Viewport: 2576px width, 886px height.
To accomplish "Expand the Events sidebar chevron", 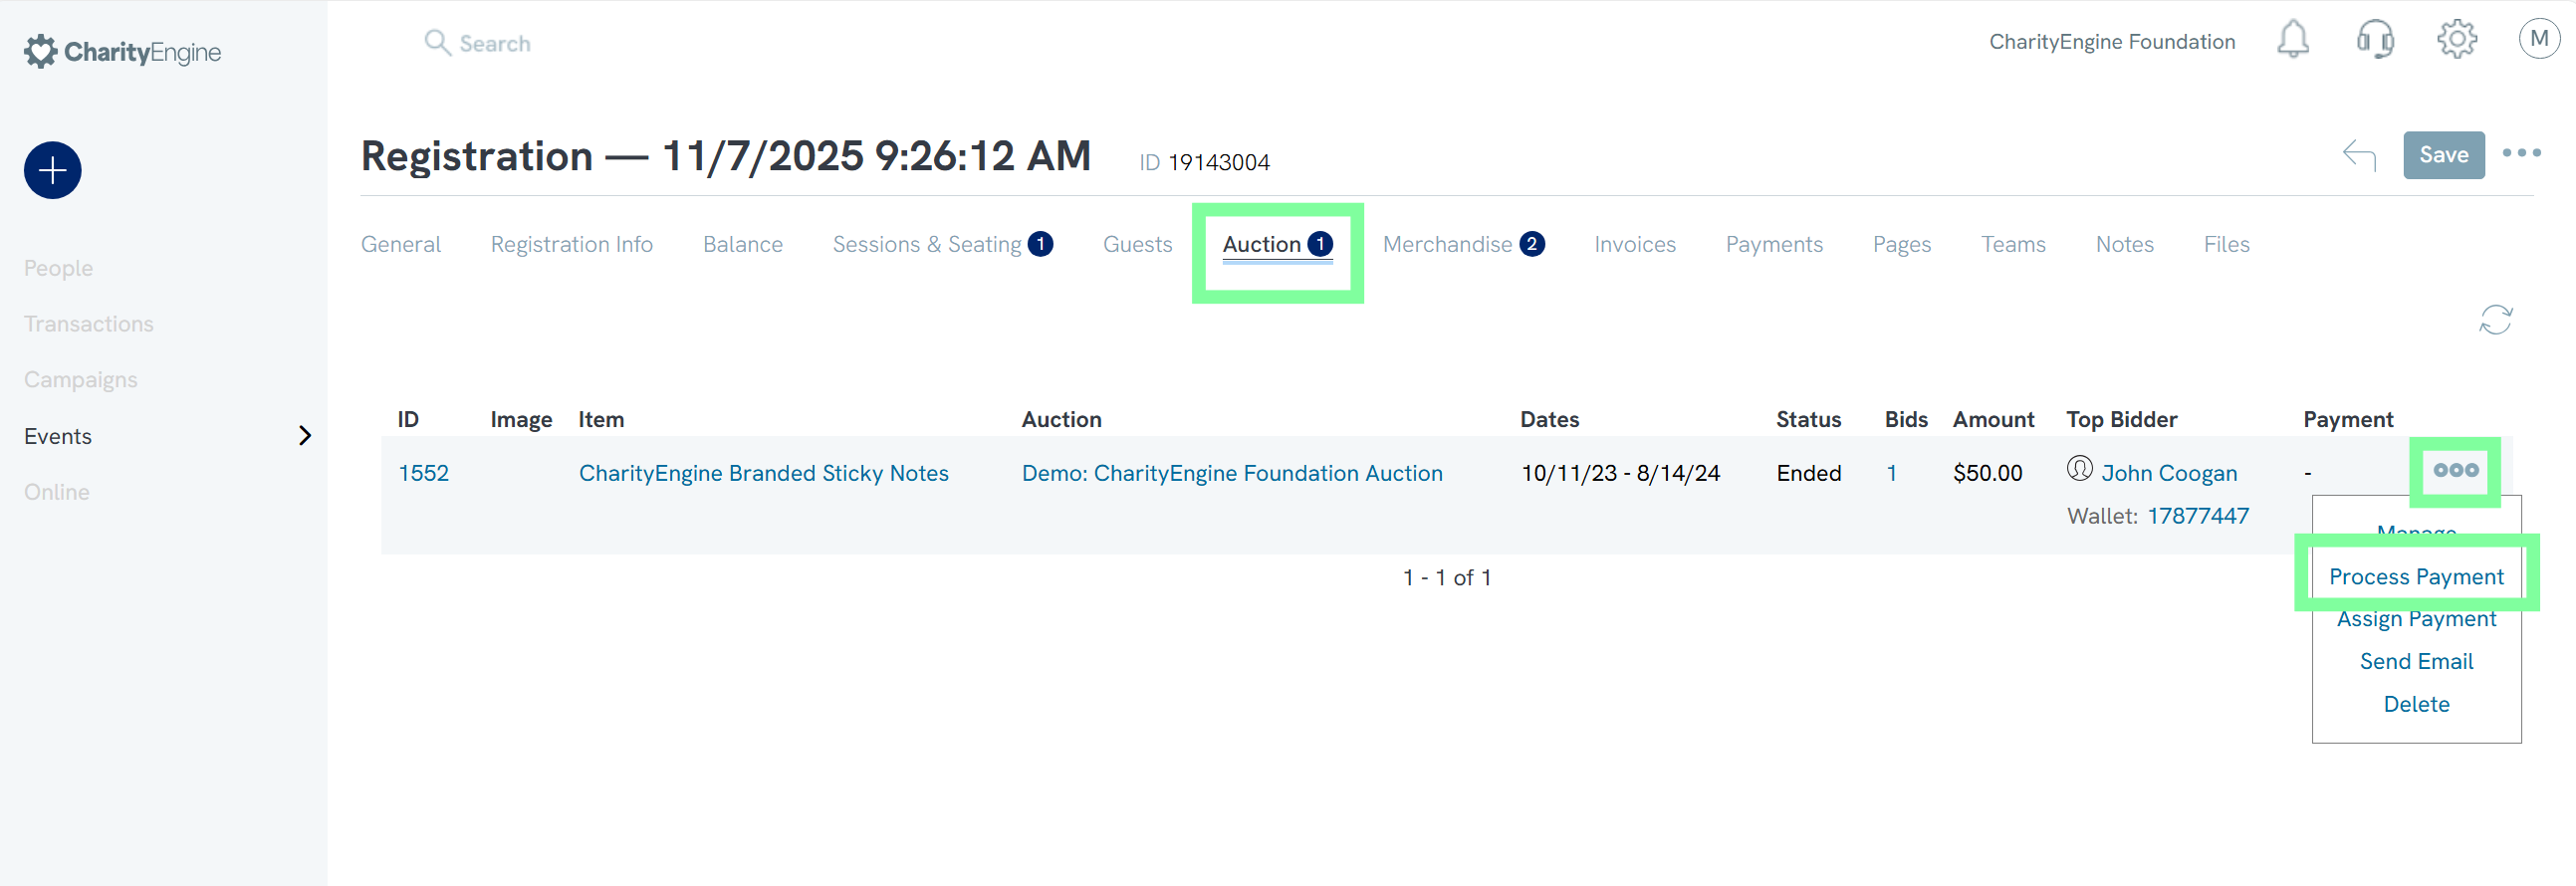I will [x=305, y=436].
